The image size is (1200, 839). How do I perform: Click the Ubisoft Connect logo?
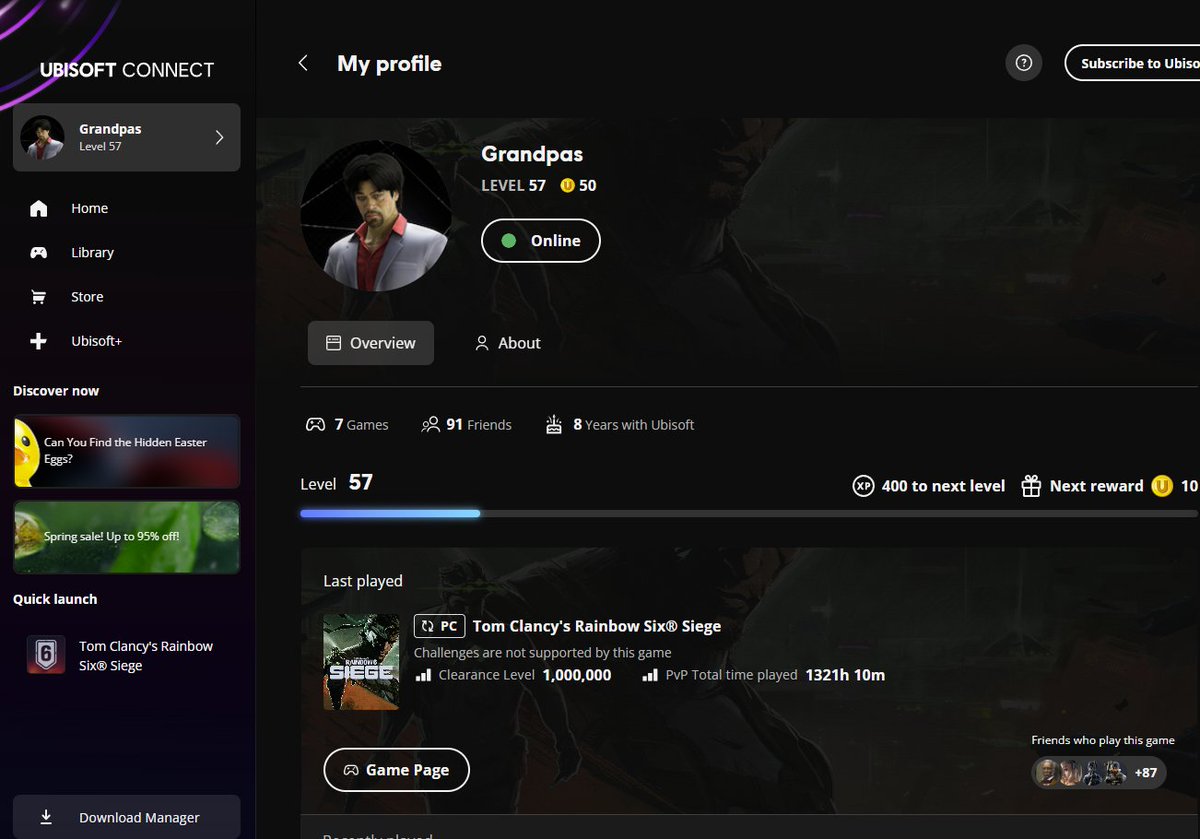click(127, 70)
